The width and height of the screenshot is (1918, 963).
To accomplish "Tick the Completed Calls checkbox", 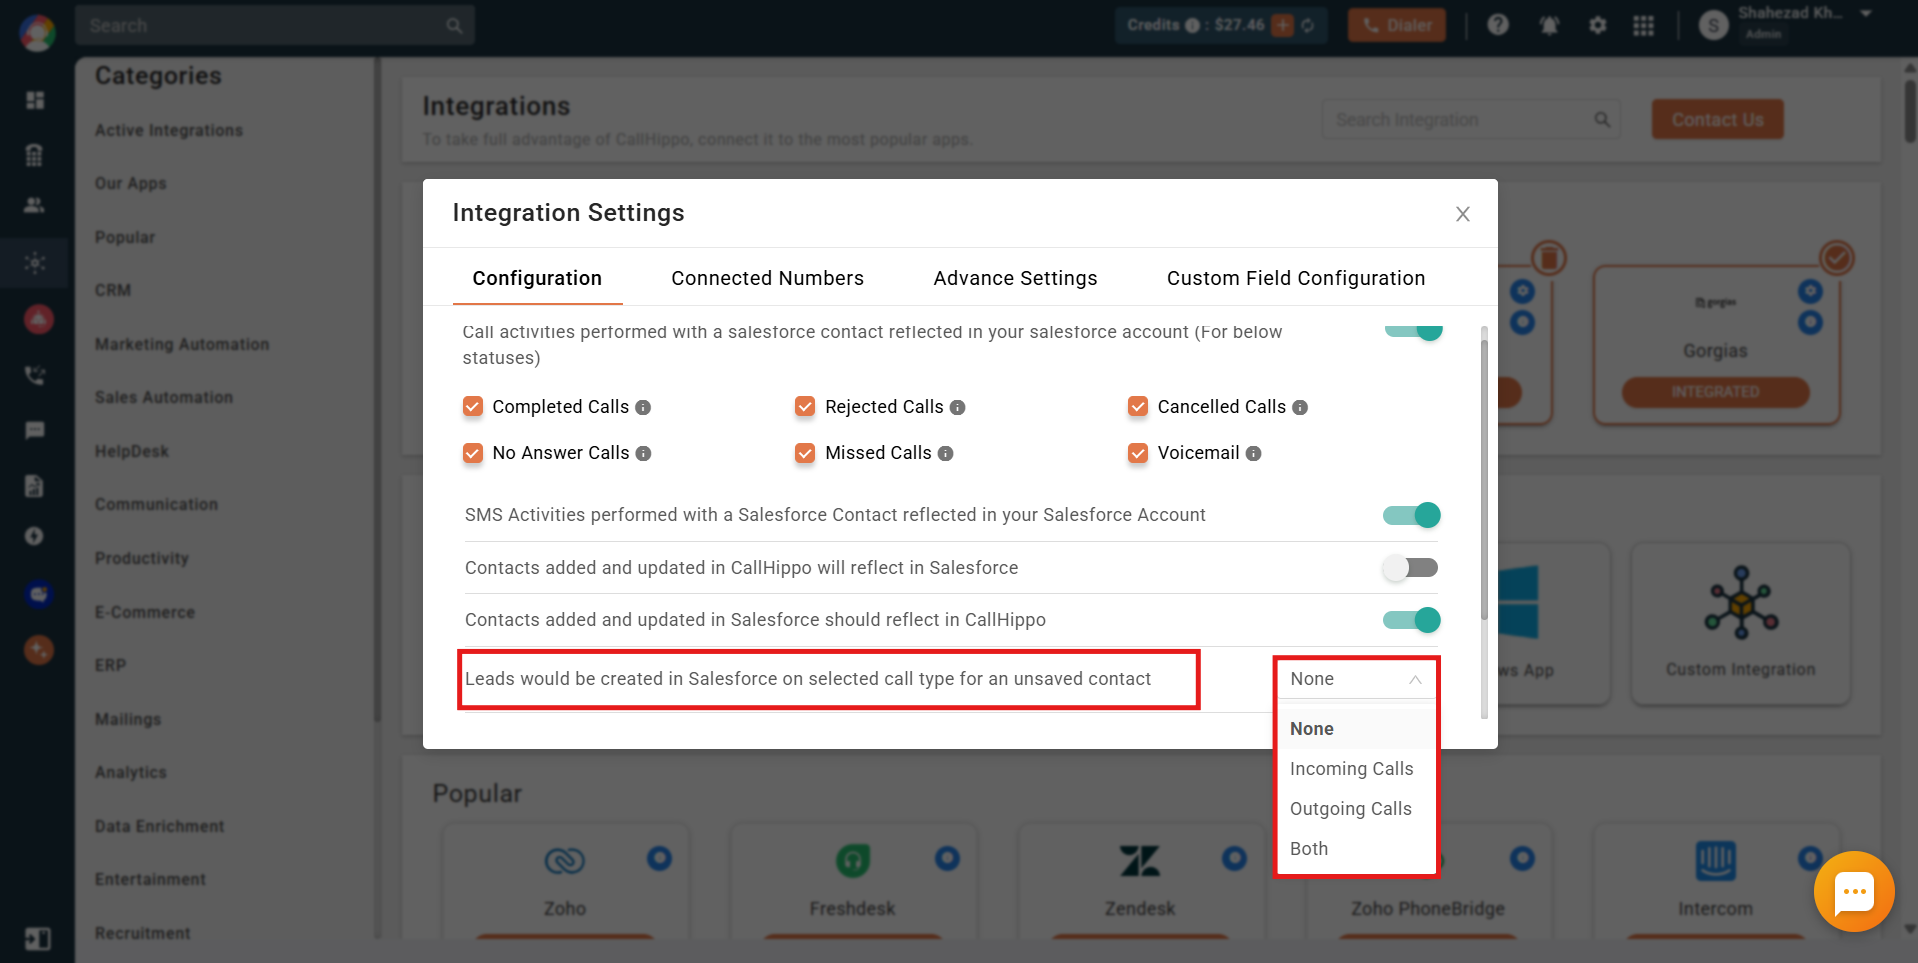I will 473,407.
